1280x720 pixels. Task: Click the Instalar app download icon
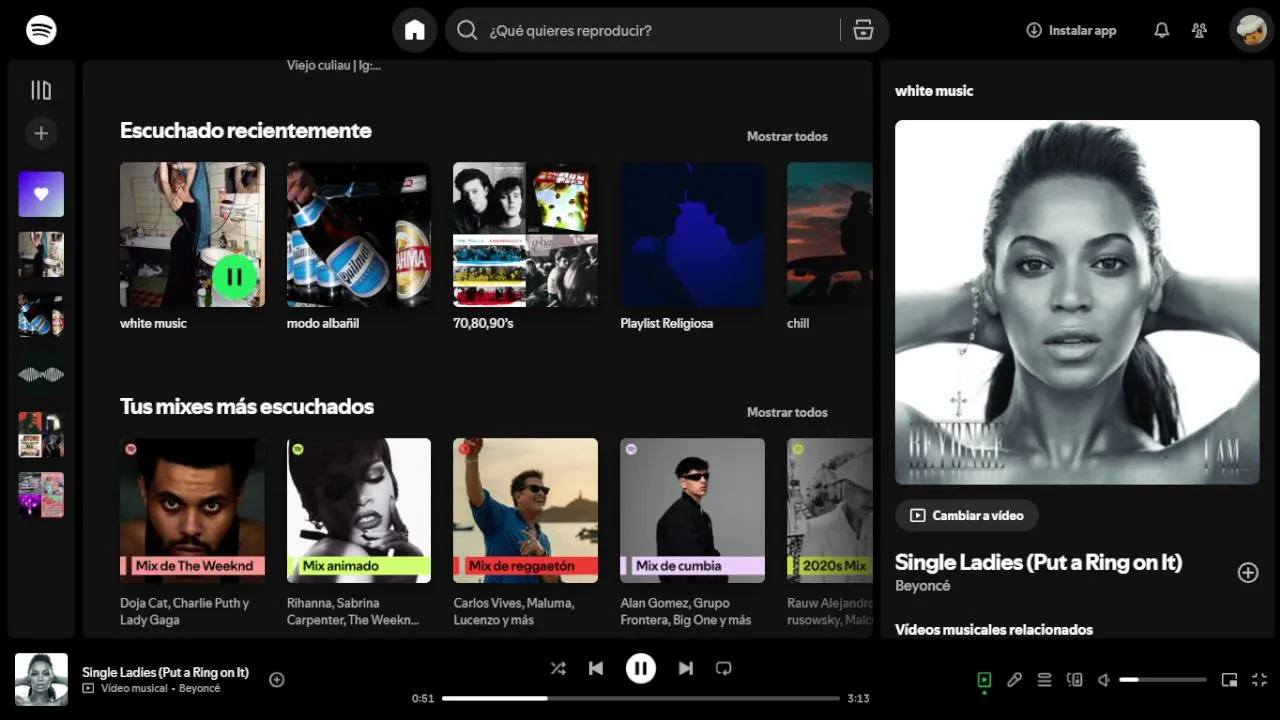click(x=1034, y=30)
